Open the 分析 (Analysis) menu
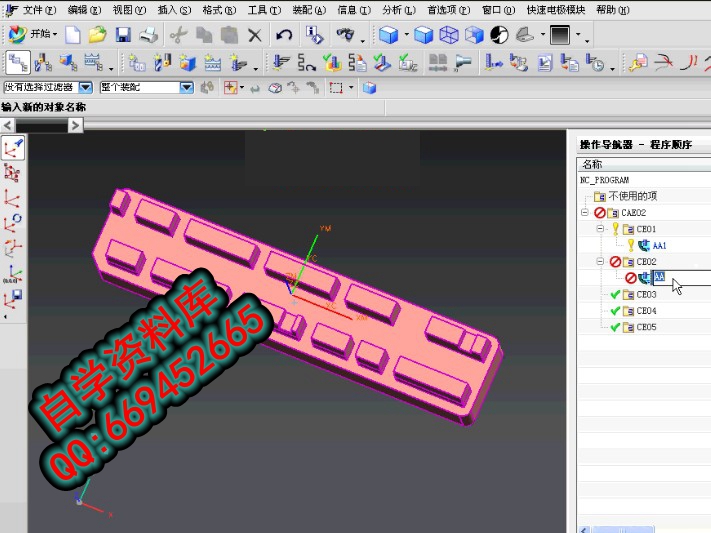The width and height of the screenshot is (711, 533). pyautogui.click(x=398, y=9)
